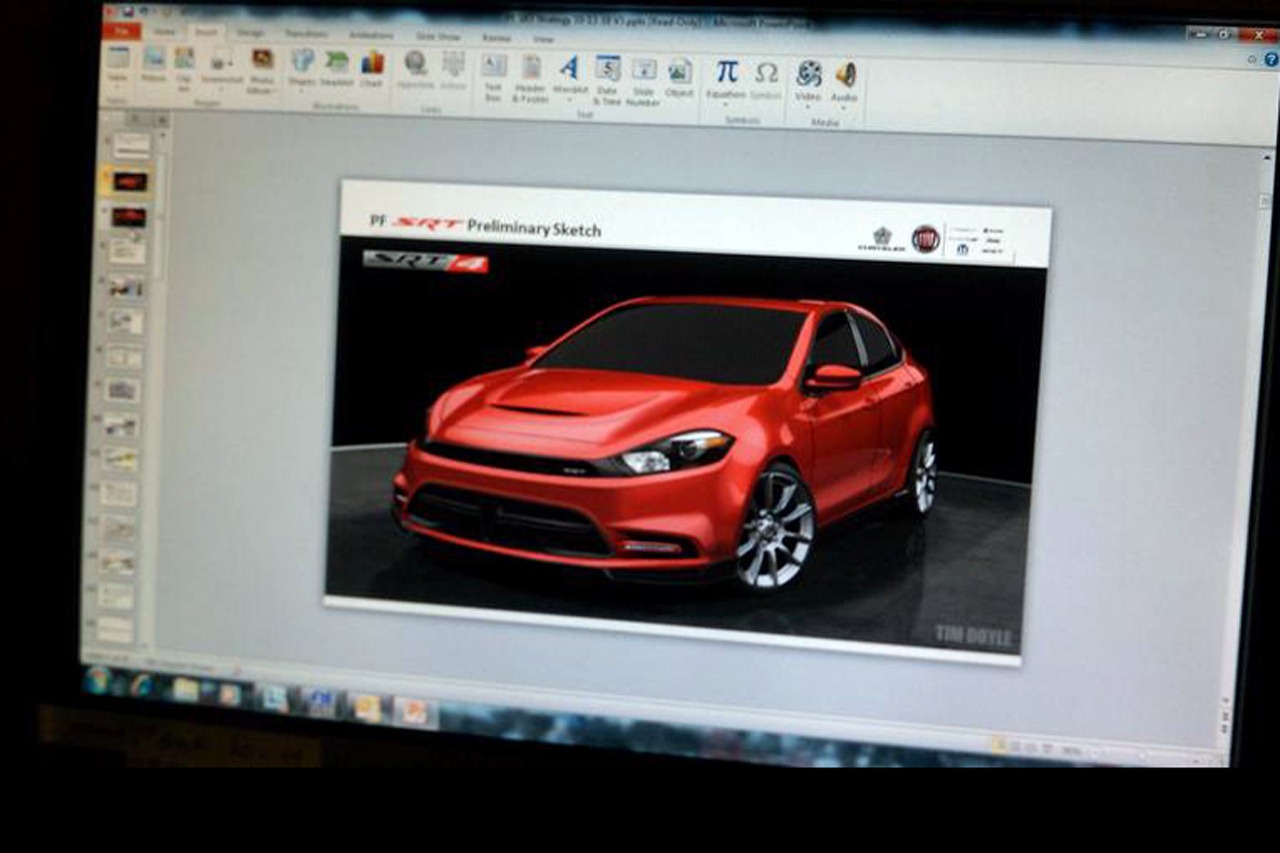
Task: Select the first slide thumbnail in the panel
Action: 131,146
